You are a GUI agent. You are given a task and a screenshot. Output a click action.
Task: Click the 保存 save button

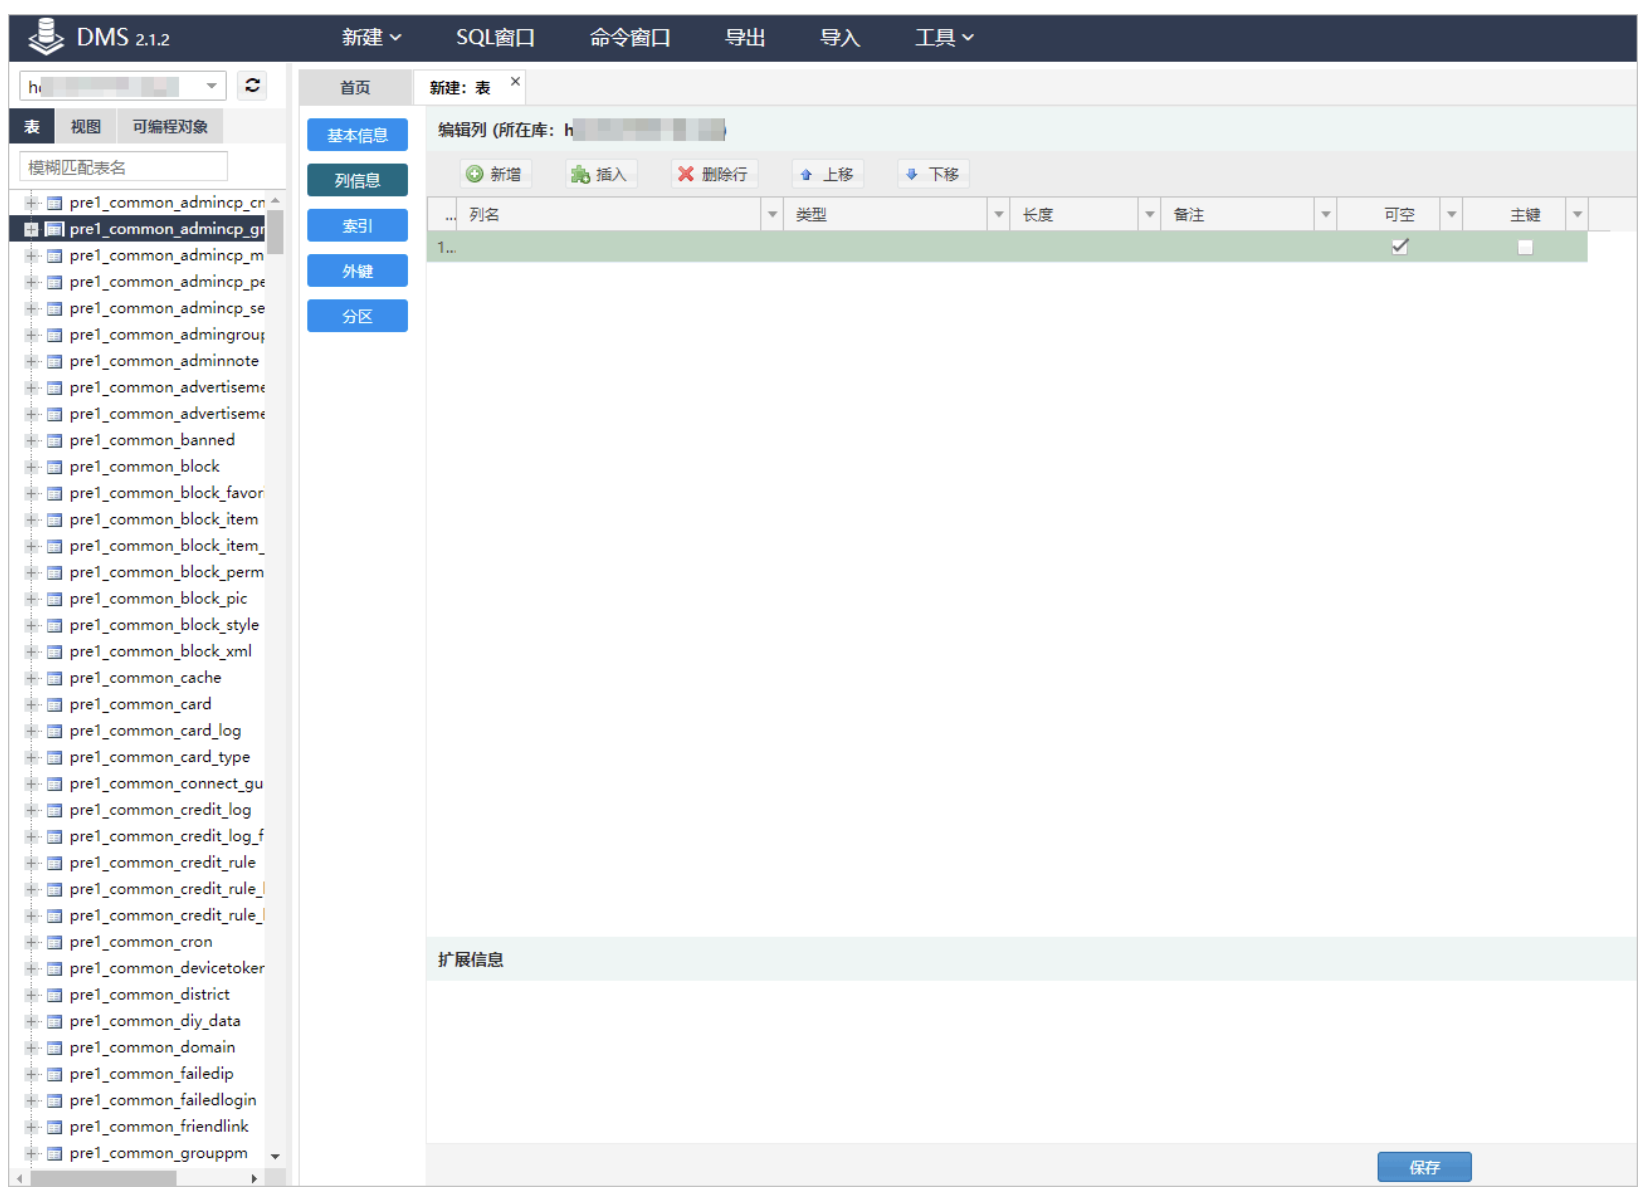1423,1166
